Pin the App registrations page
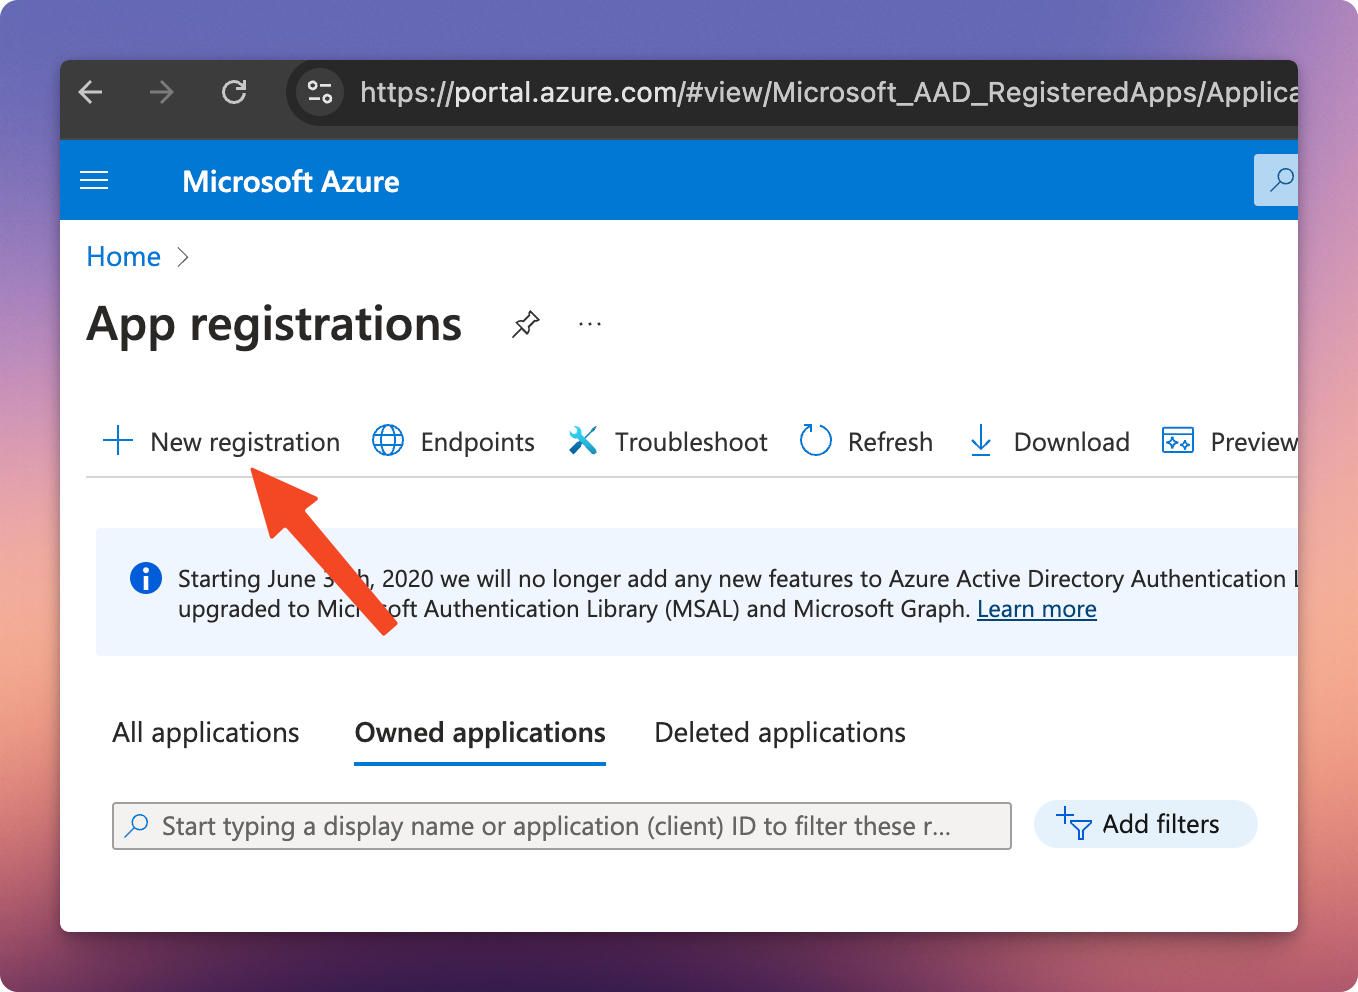Image resolution: width=1358 pixels, height=992 pixels. tap(525, 324)
